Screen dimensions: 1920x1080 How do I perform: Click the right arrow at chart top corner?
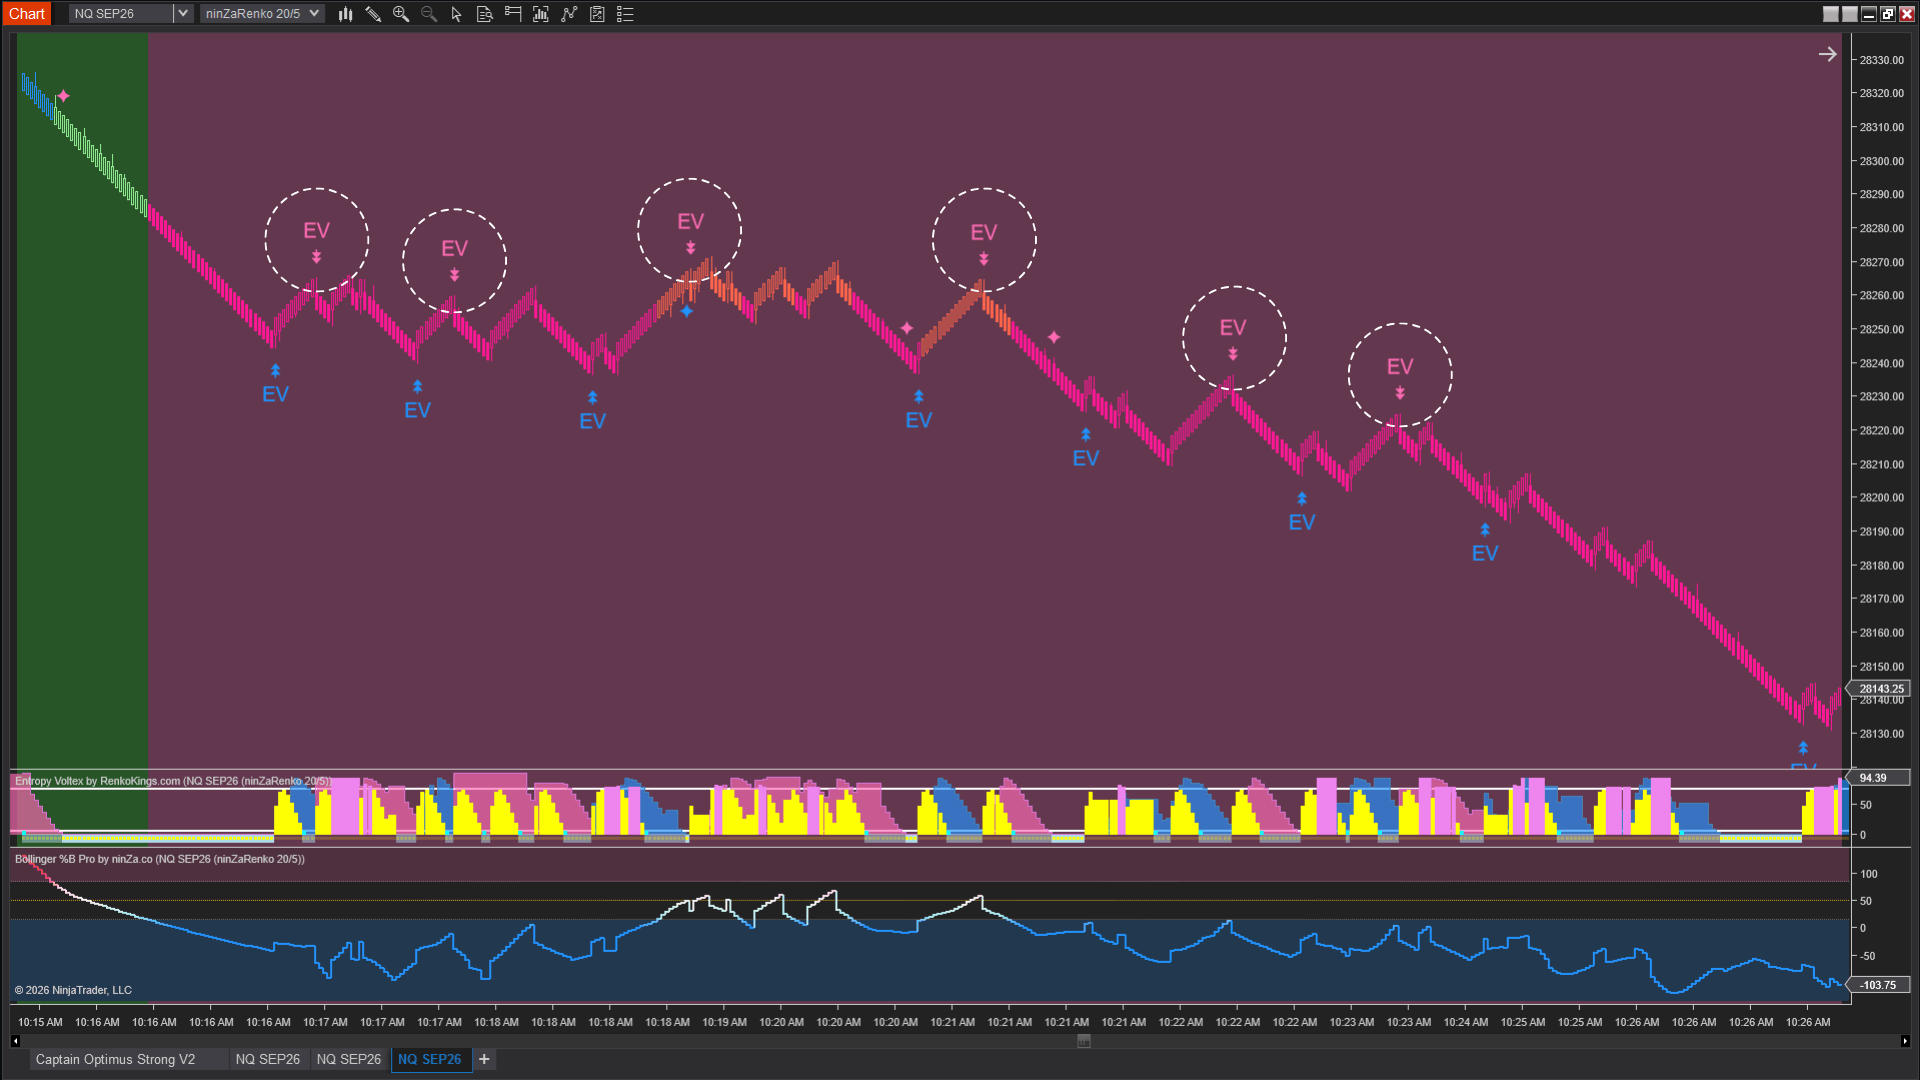coord(1827,54)
